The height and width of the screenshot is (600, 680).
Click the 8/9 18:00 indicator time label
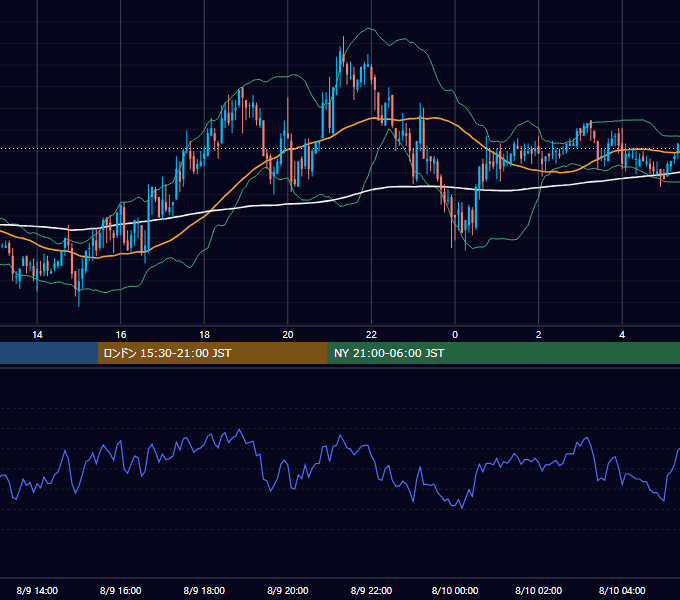(x=204, y=590)
